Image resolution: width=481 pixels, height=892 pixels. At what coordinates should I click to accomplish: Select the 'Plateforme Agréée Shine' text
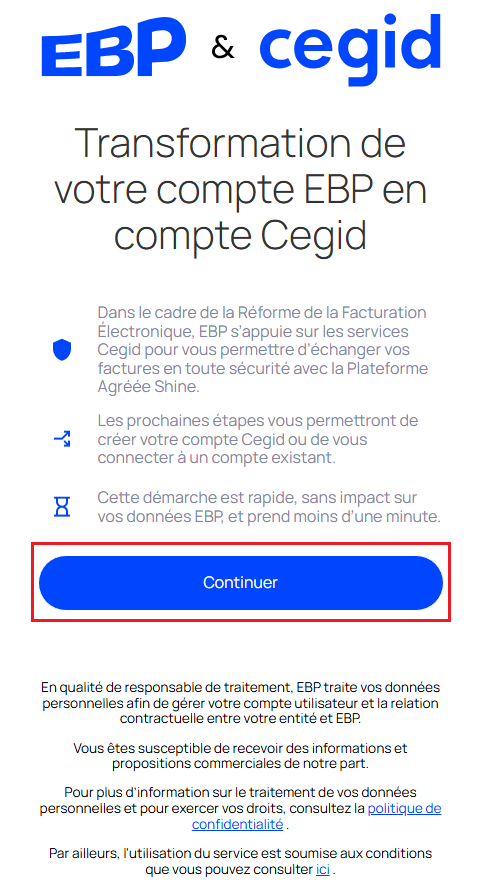pyautogui.click(x=263, y=378)
